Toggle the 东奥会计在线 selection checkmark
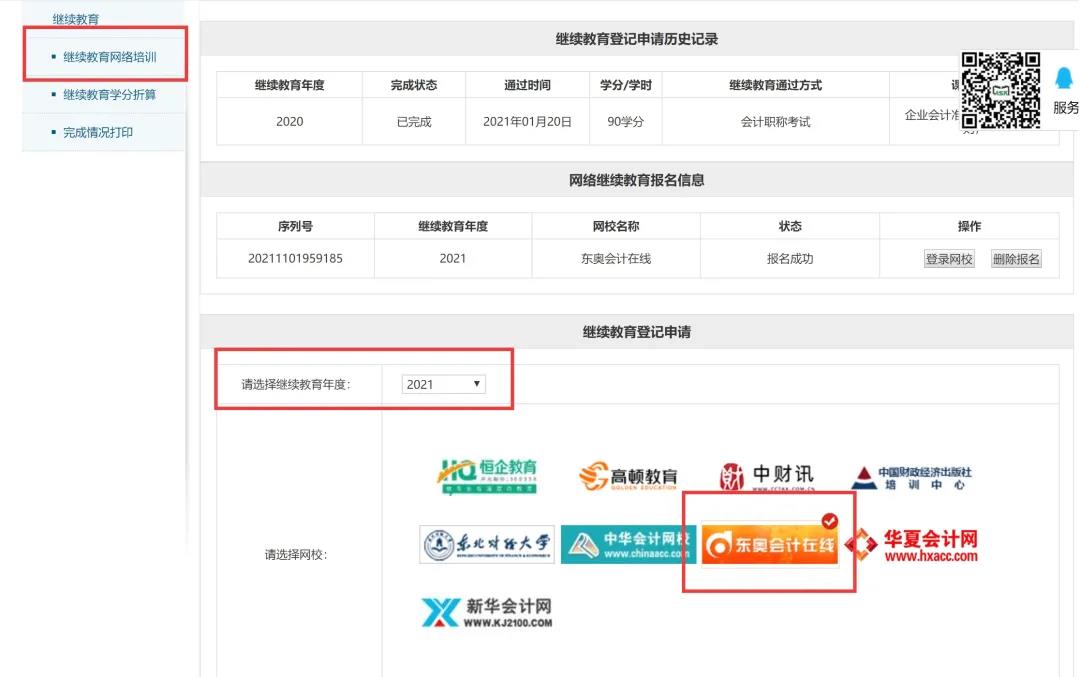Screen dimensions: 1080x677 pyautogui.click(x=828, y=518)
